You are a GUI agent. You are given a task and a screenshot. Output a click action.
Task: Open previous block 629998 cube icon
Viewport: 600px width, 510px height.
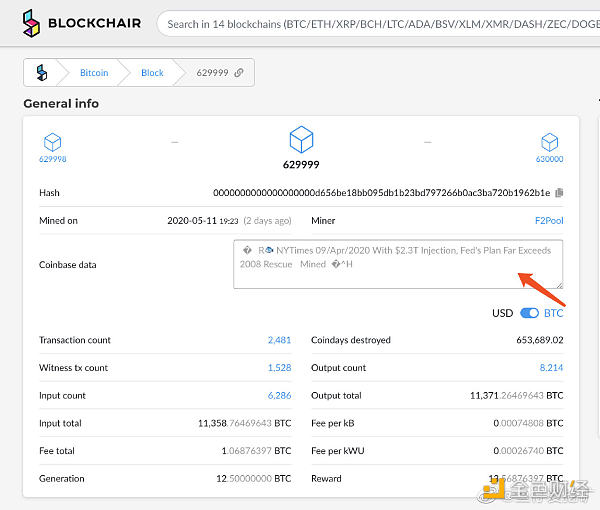(52, 143)
